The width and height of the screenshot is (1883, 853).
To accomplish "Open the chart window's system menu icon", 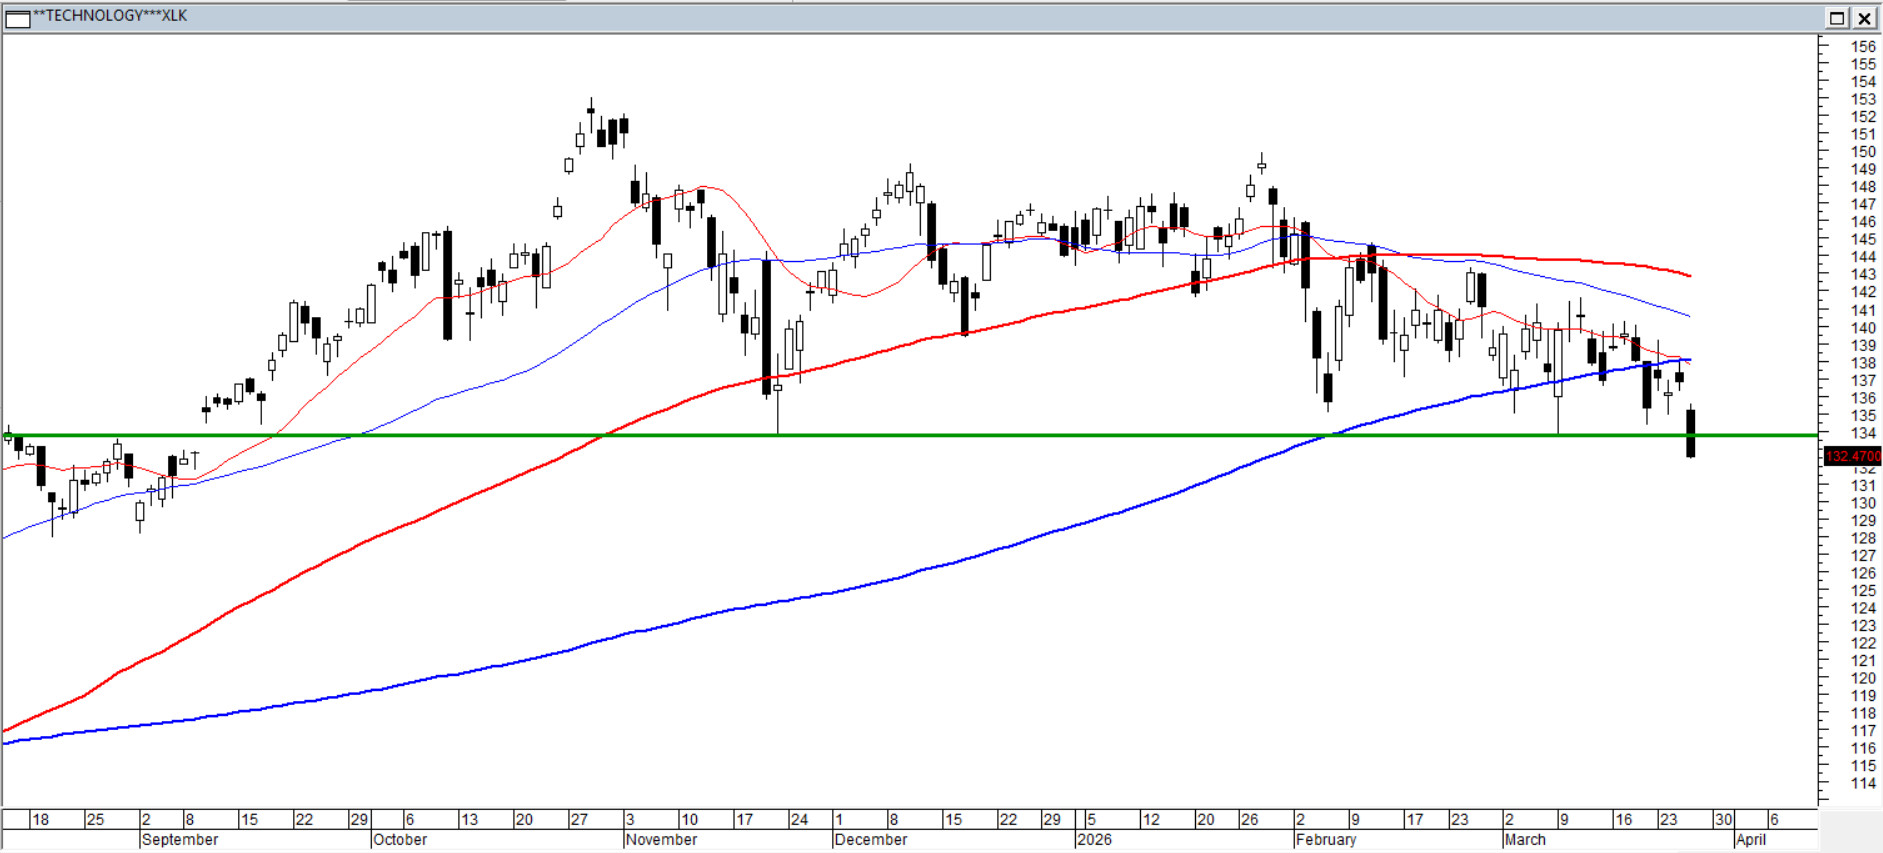I will pos(18,18).
